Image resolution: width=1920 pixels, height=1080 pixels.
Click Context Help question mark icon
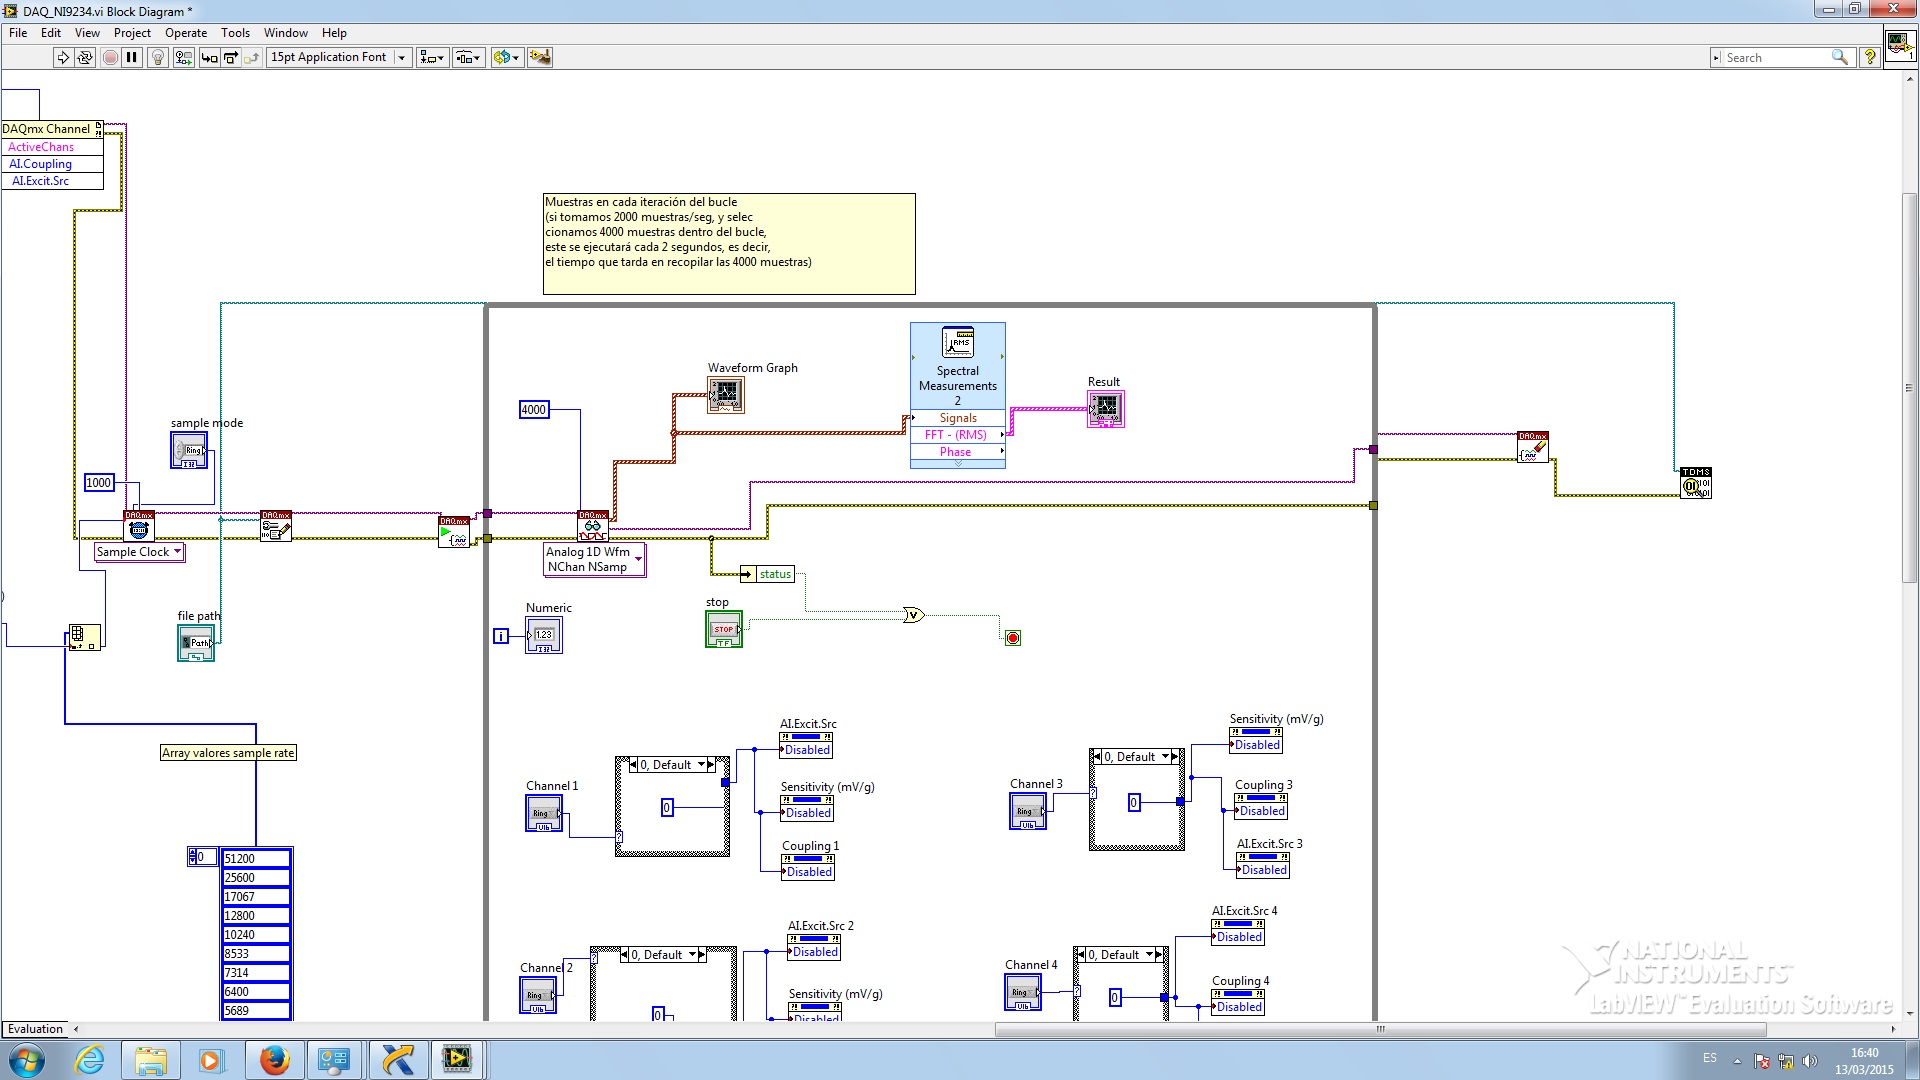(x=1869, y=58)
